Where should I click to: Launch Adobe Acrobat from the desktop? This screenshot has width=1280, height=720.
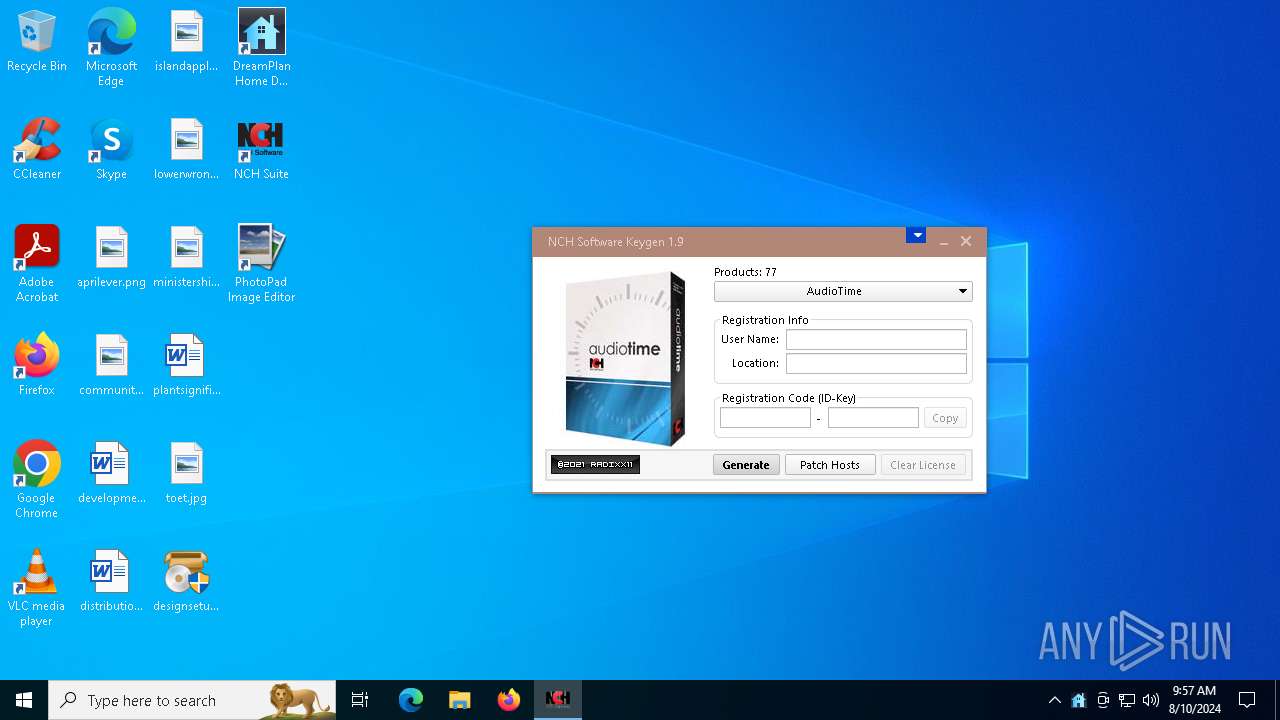click(37, 264)
